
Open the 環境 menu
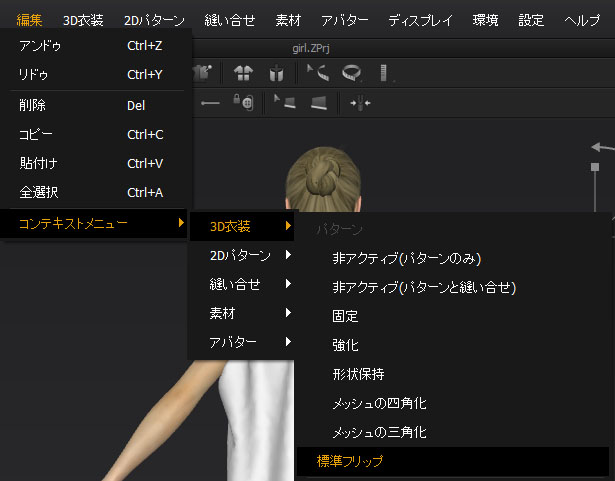point(486,20)
